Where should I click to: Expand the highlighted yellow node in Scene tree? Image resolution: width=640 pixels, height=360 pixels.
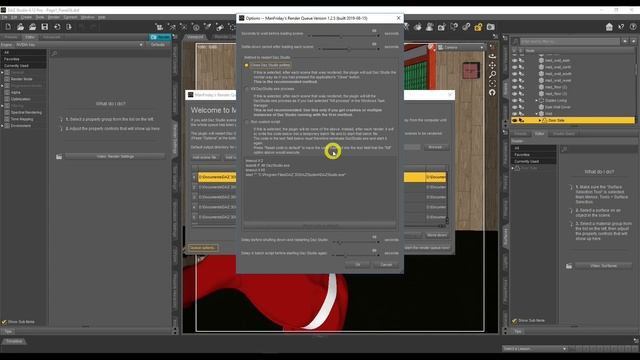[540, 120]
